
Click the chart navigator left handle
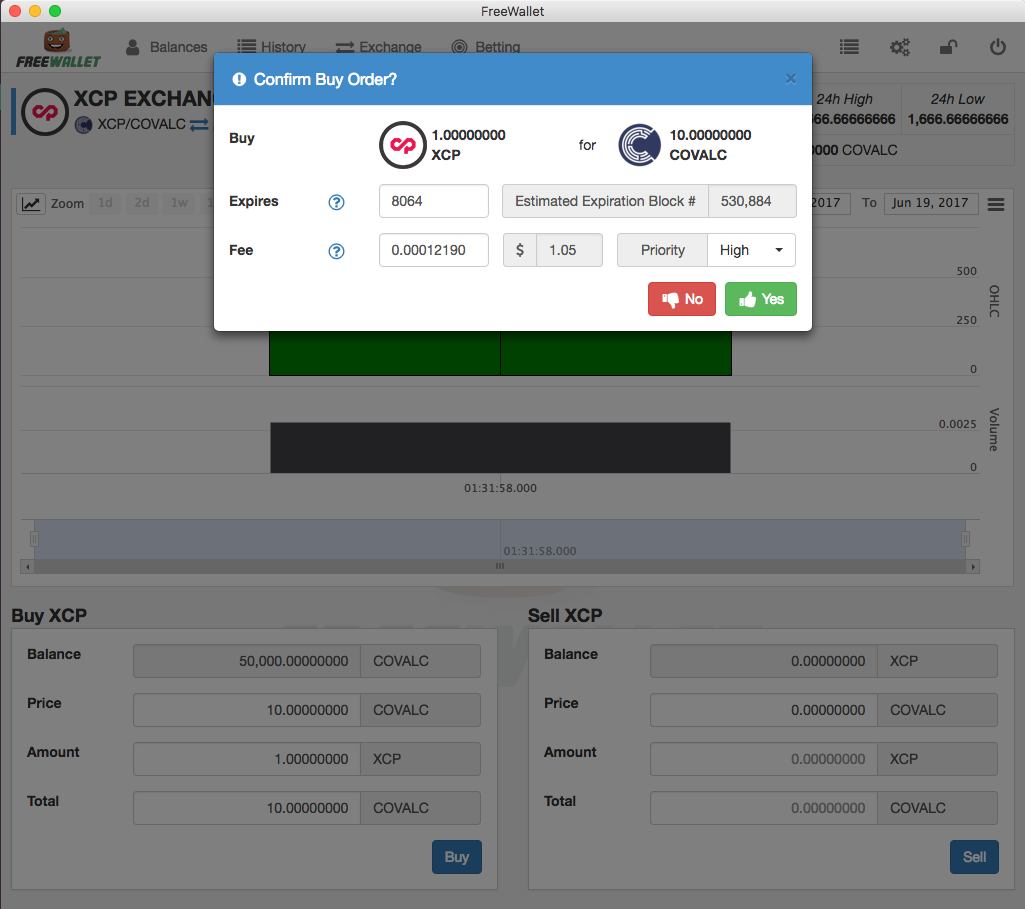34,539
